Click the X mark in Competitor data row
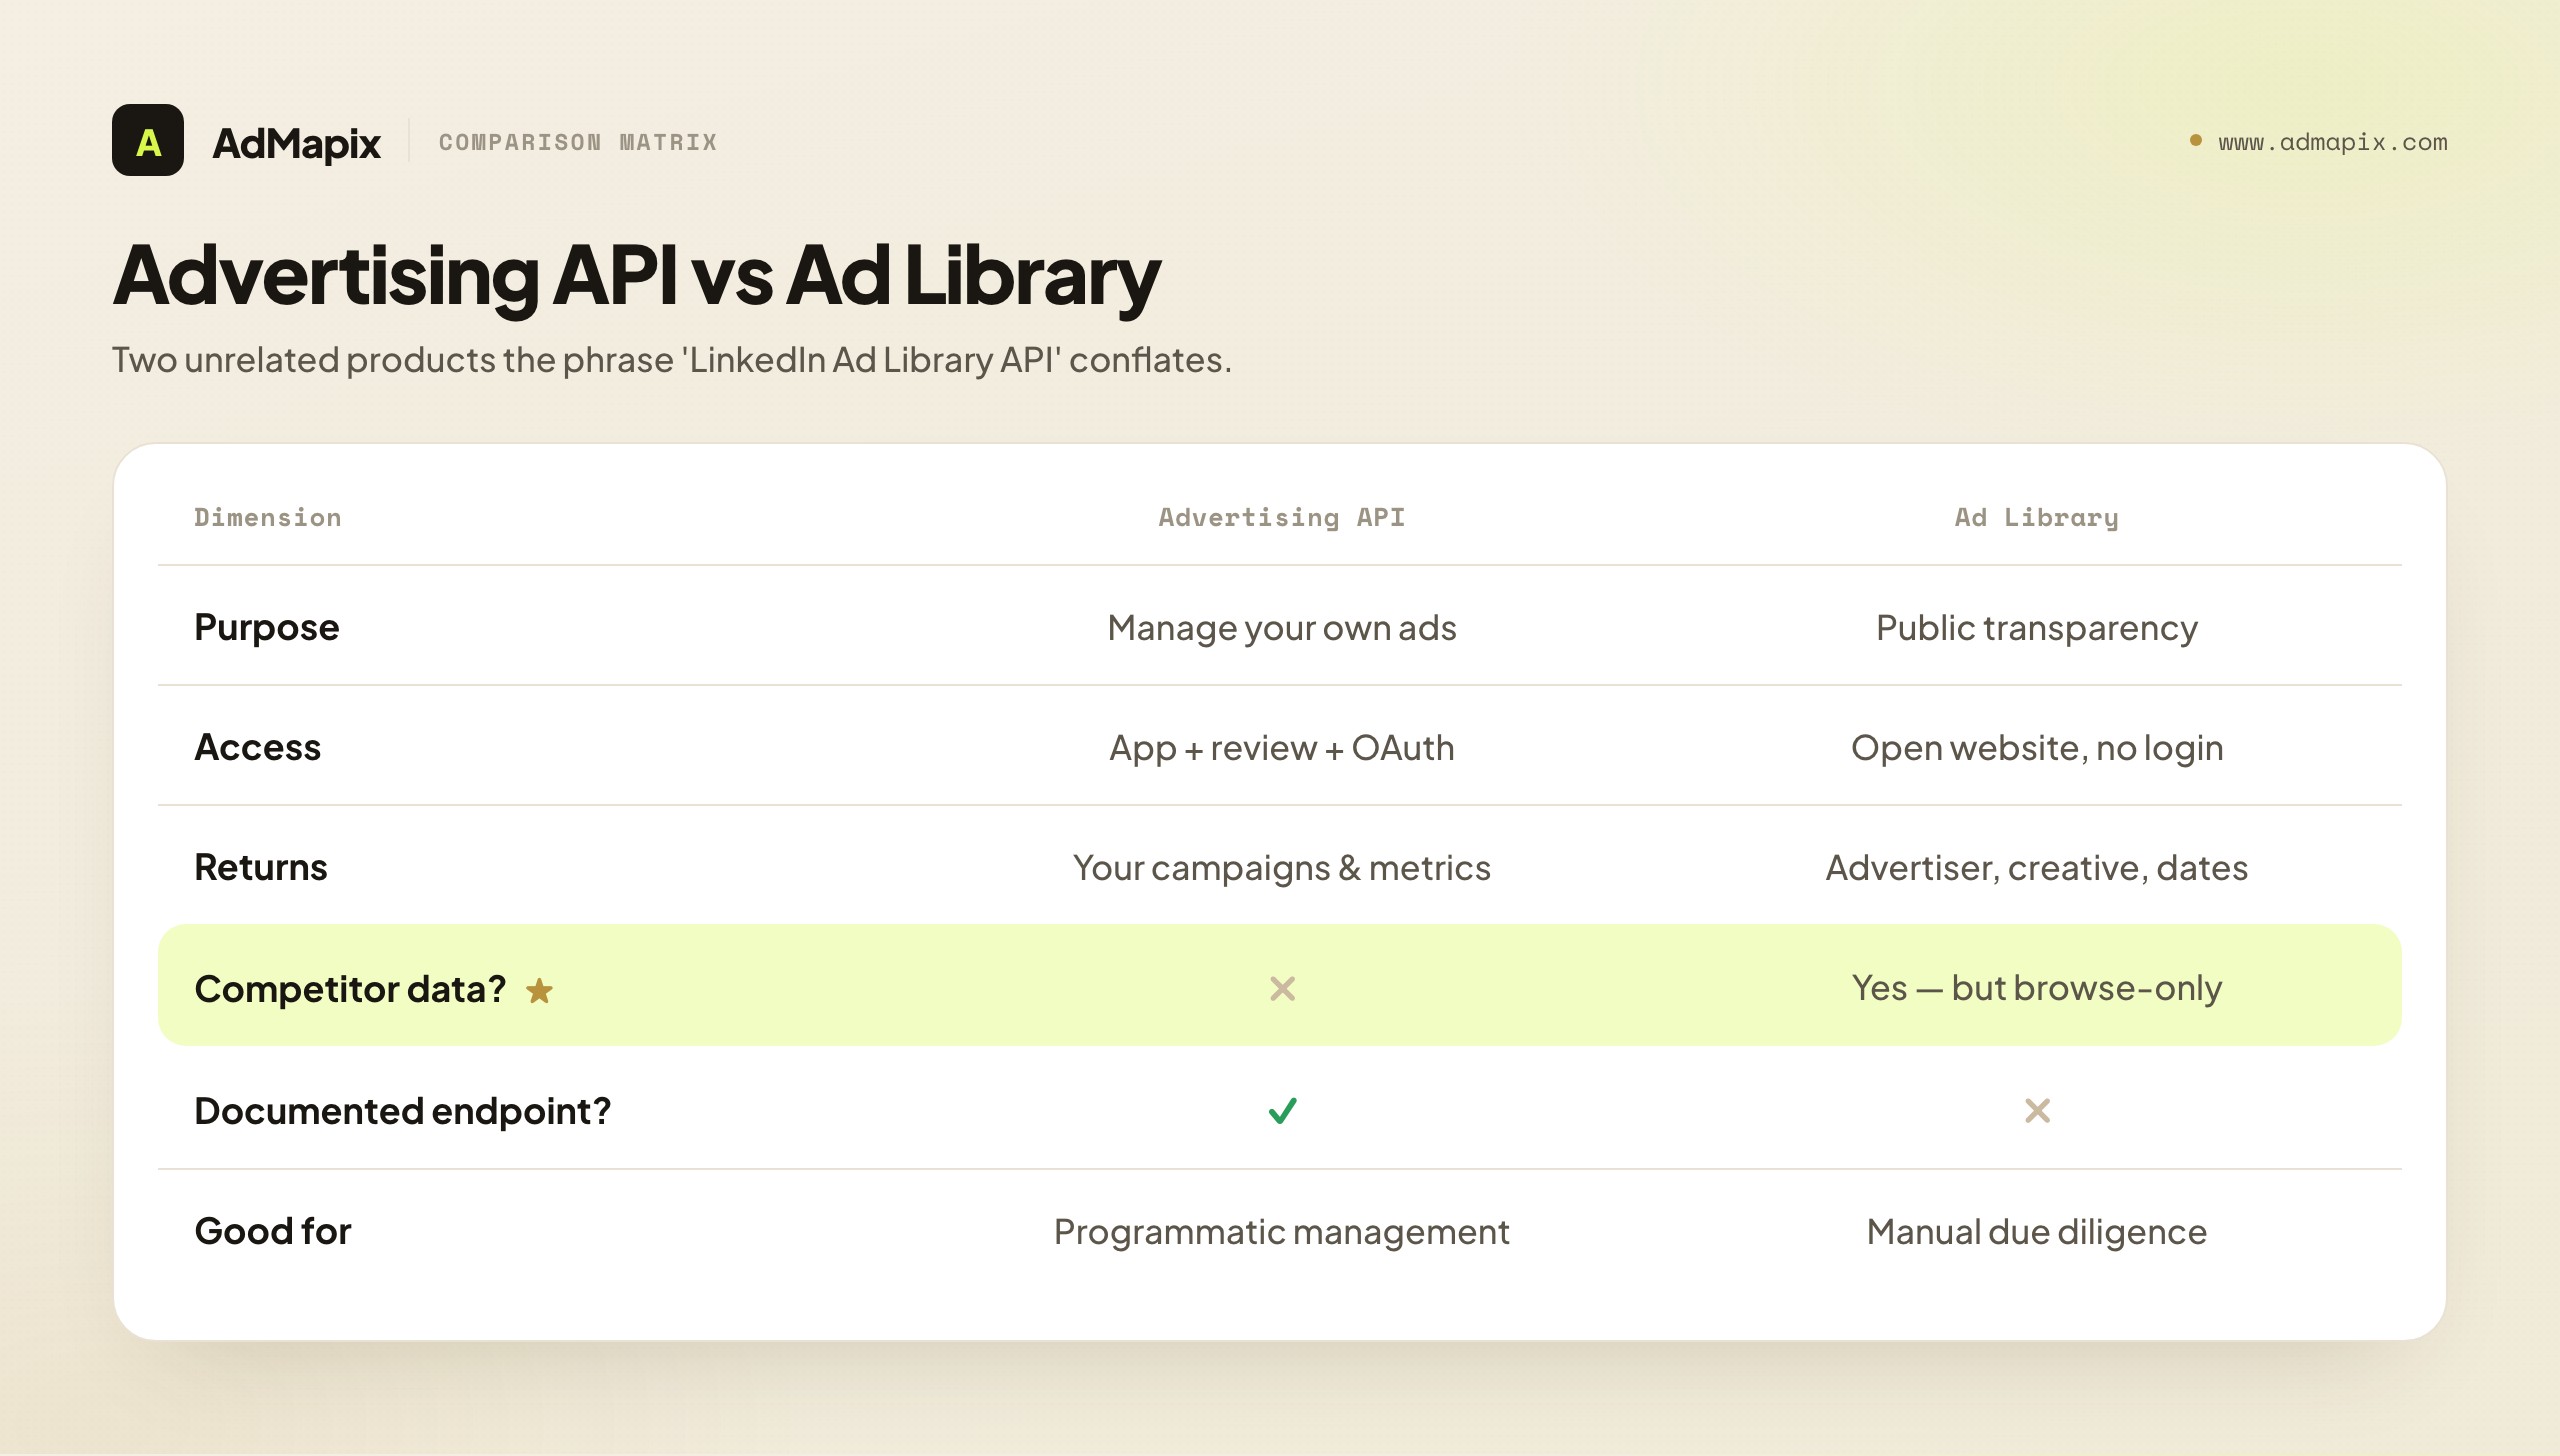2560x1456 pixels. (x=1282, y=988)
